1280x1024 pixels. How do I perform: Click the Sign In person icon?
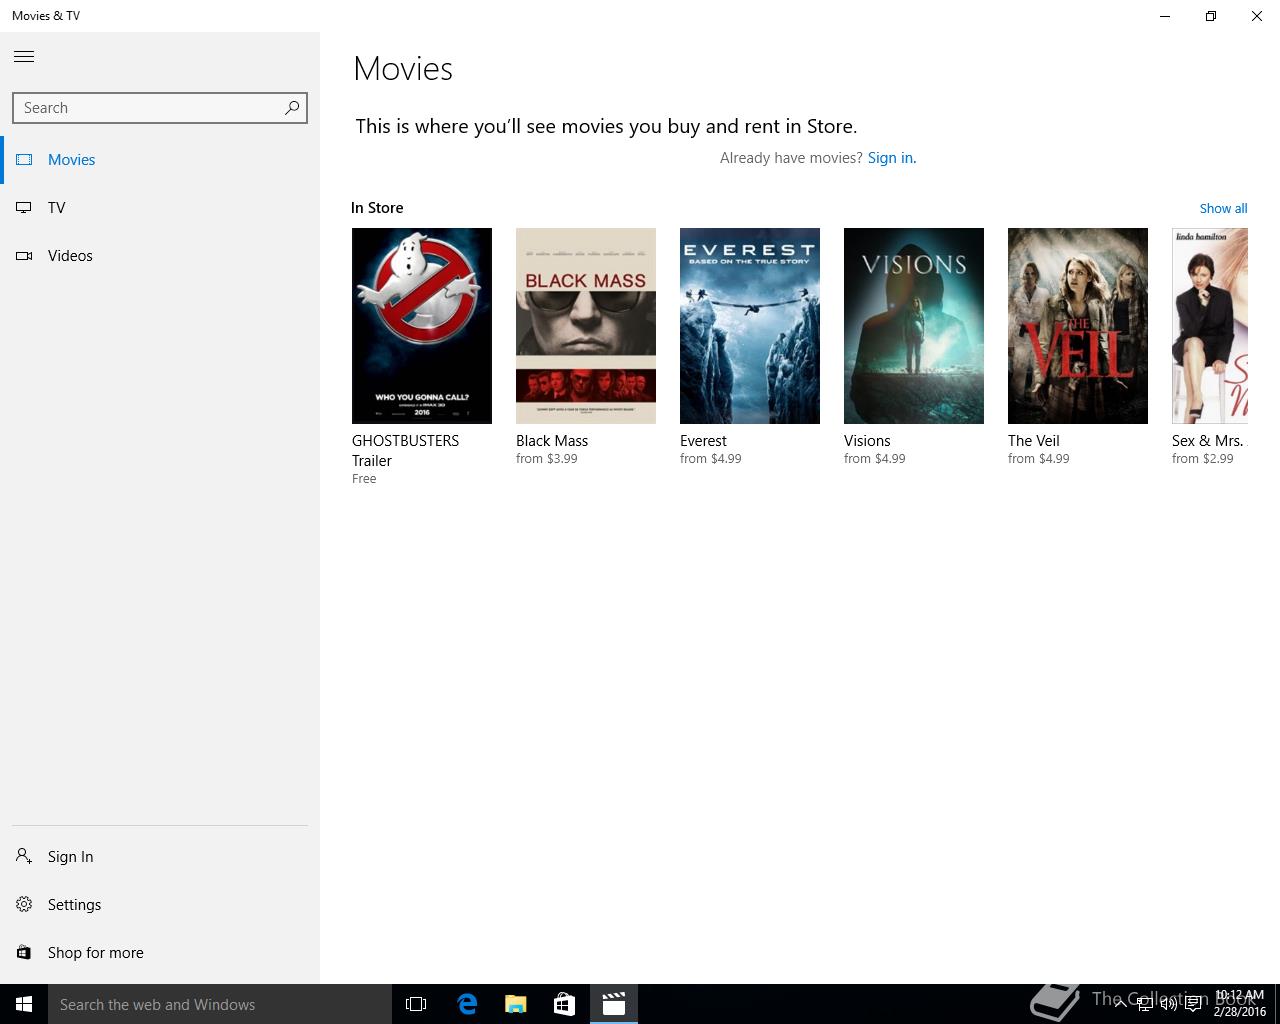[24, 856]
